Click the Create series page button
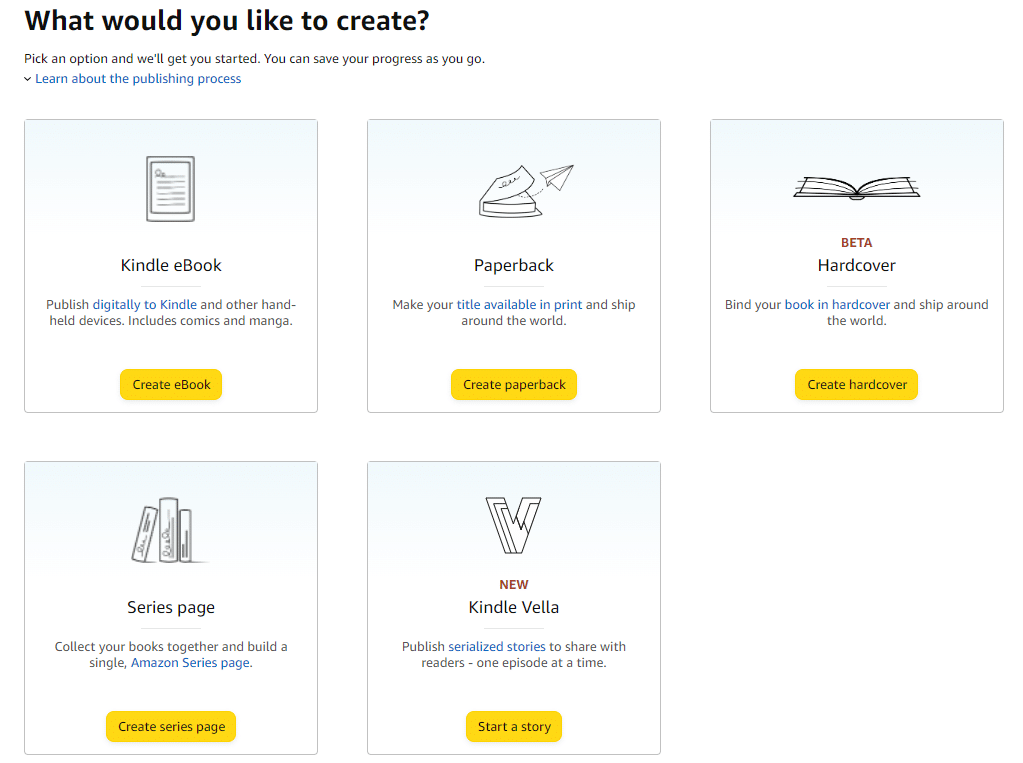The width and height of the screenshot is (1023, 763). [170, 726]
